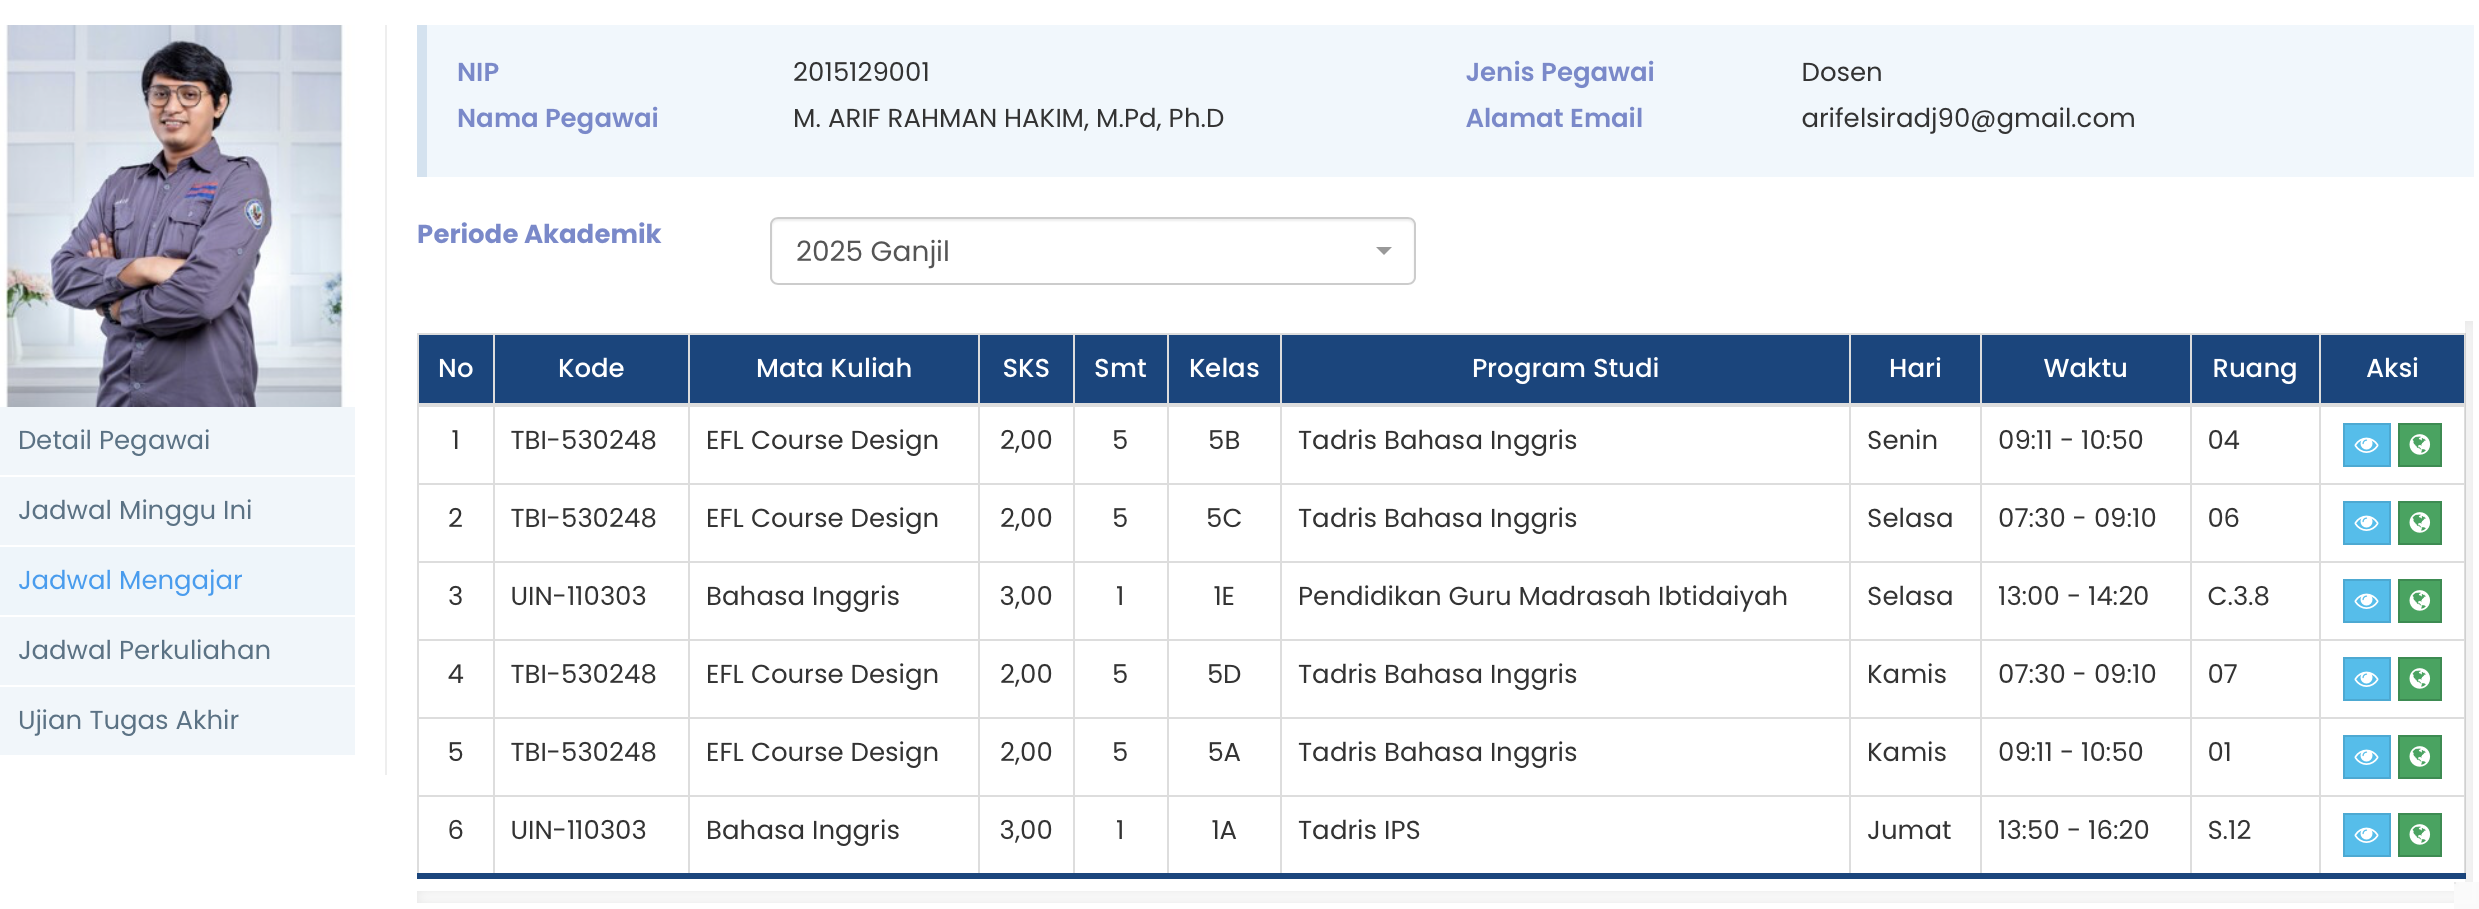Click the eye icon for class 5A row
This screenshot has height=909, width=2479.
[x=2365, y=757]
